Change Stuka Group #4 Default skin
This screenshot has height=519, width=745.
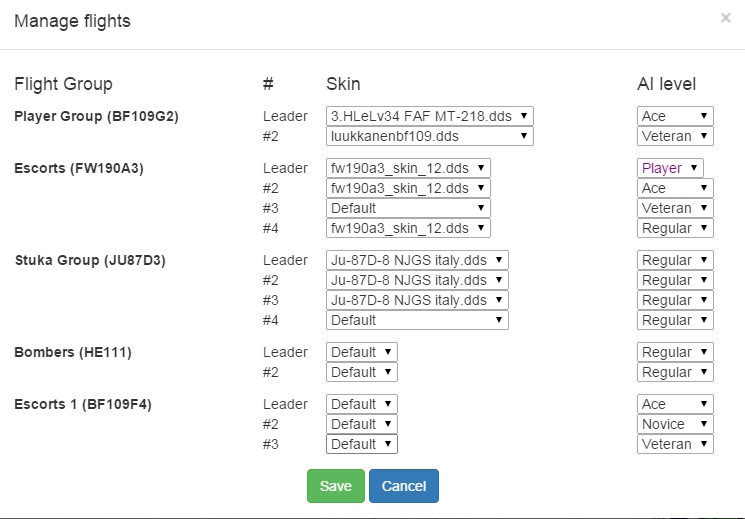tap(417, 320)
